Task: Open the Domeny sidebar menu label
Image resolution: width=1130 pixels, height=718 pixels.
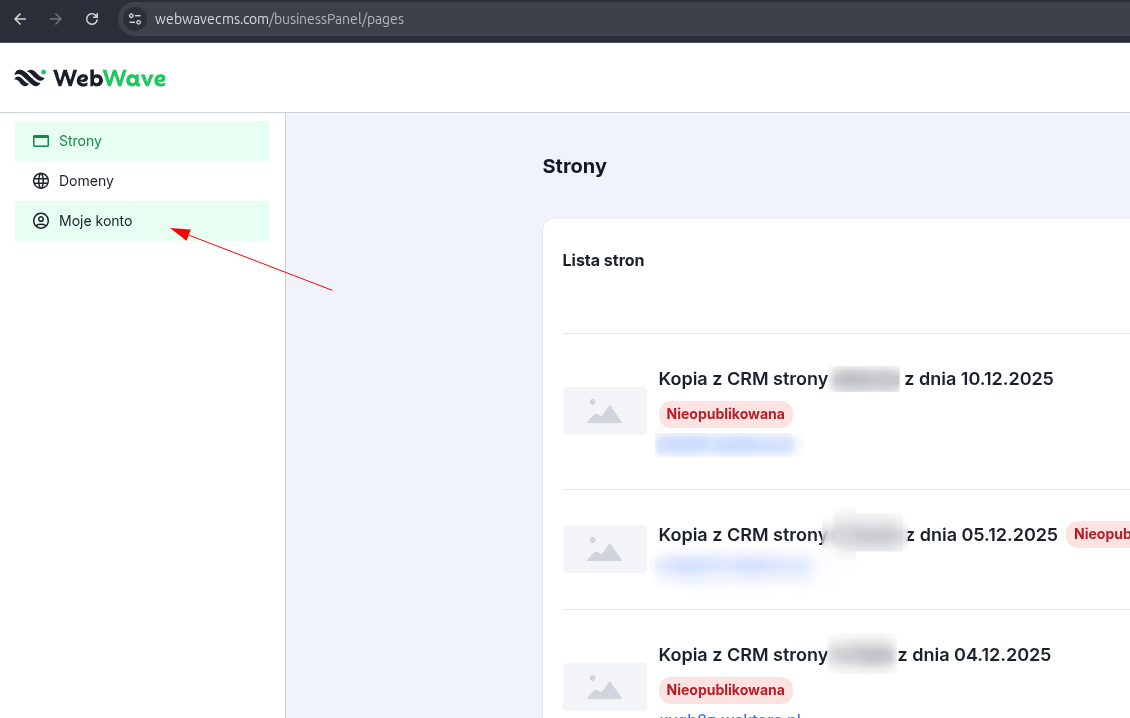Action: point(86,181)
